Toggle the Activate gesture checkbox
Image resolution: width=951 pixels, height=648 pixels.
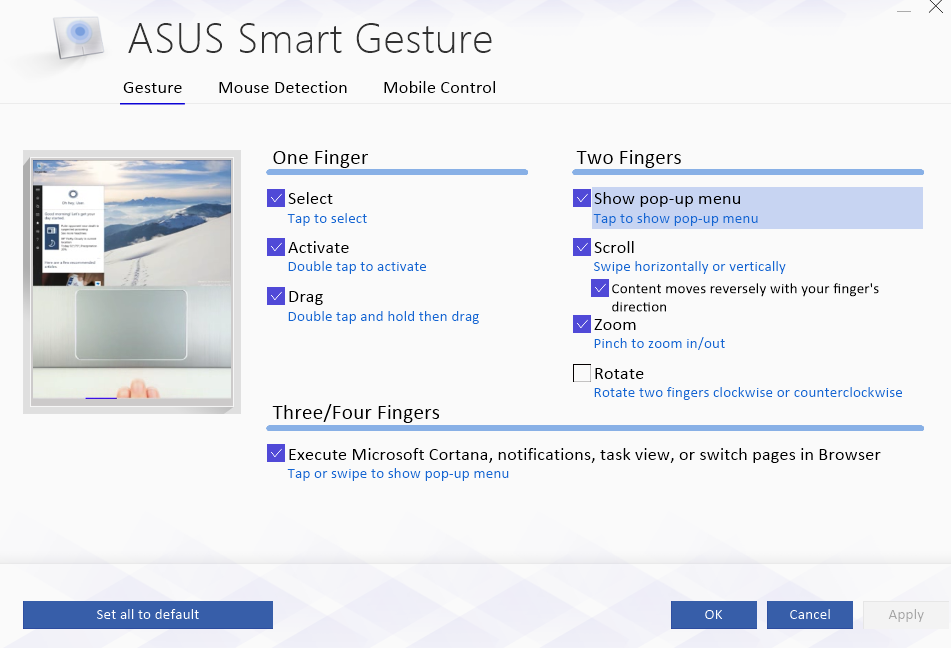coord(276,247)
